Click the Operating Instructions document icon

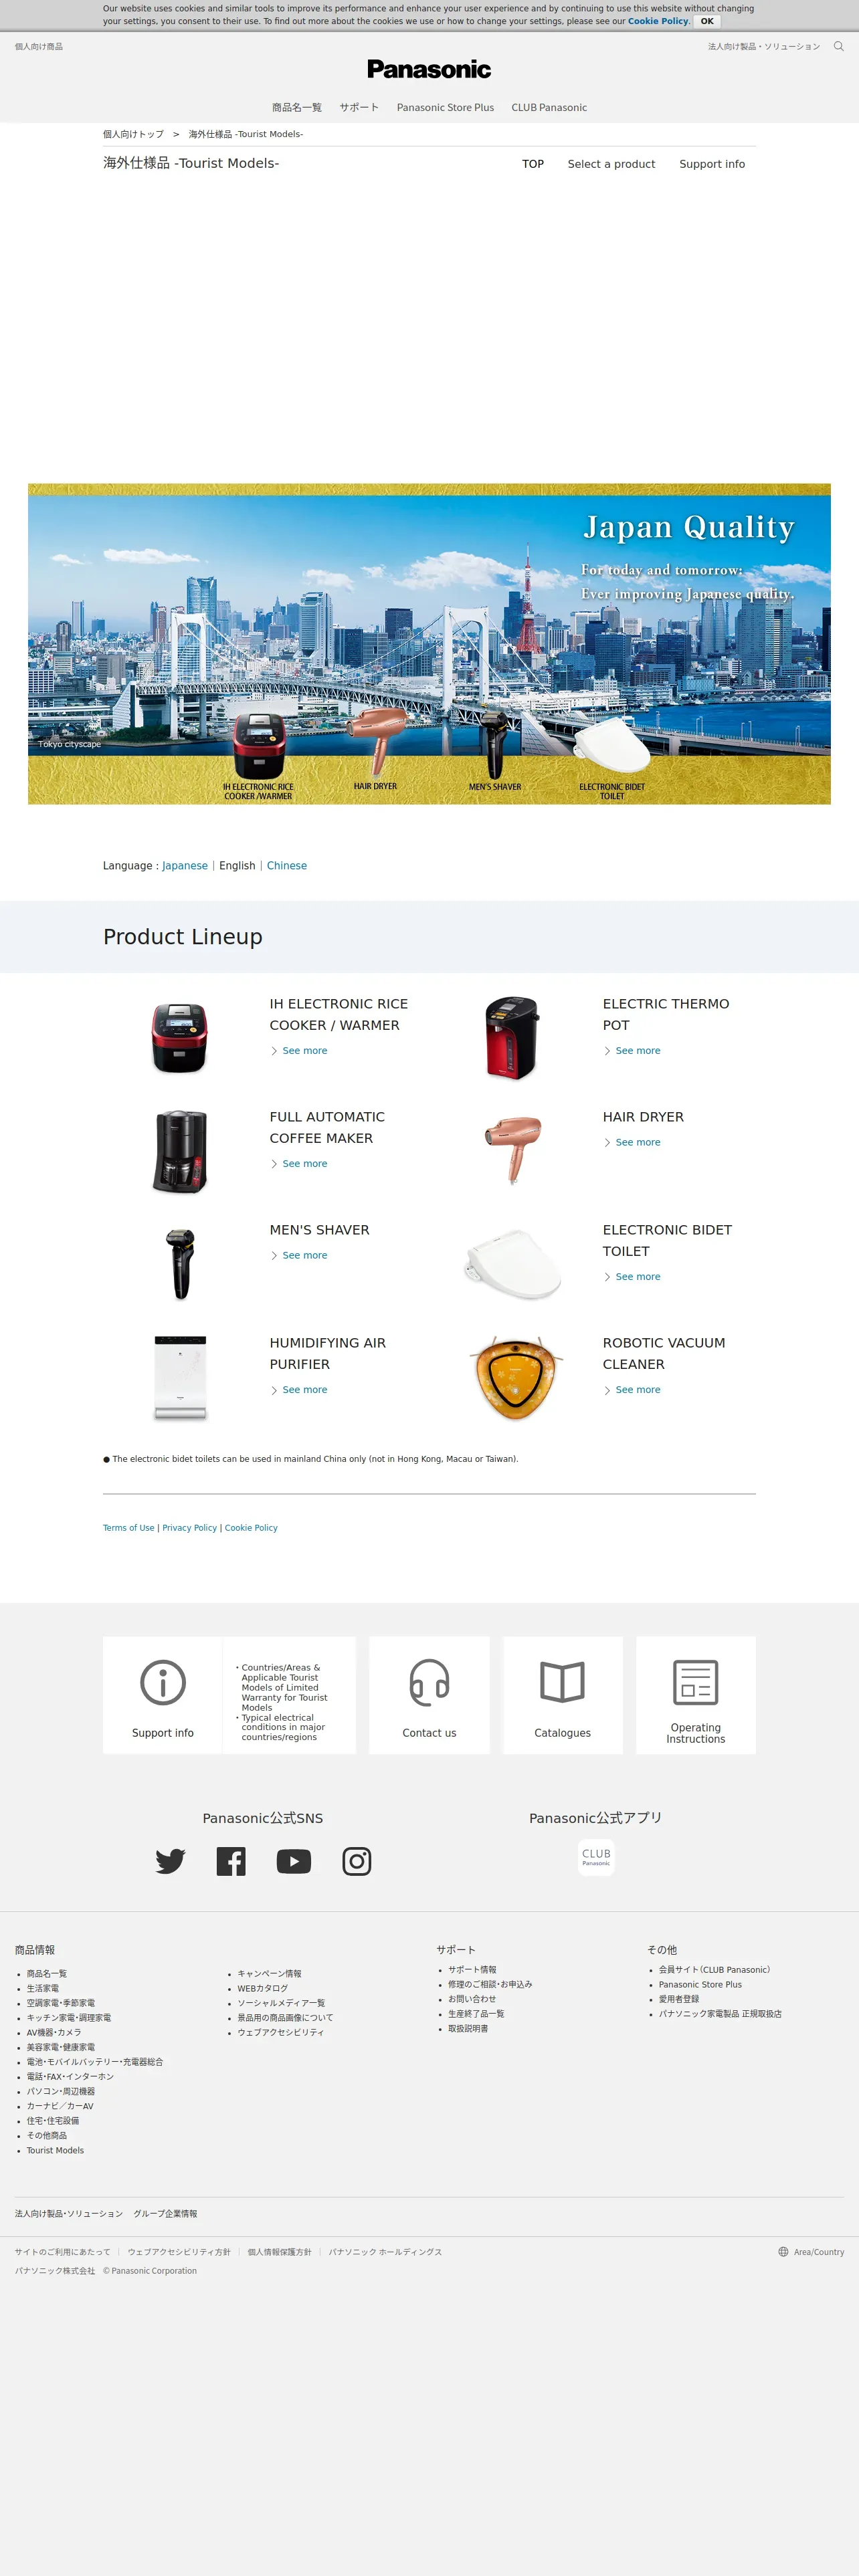(696, 1682)
